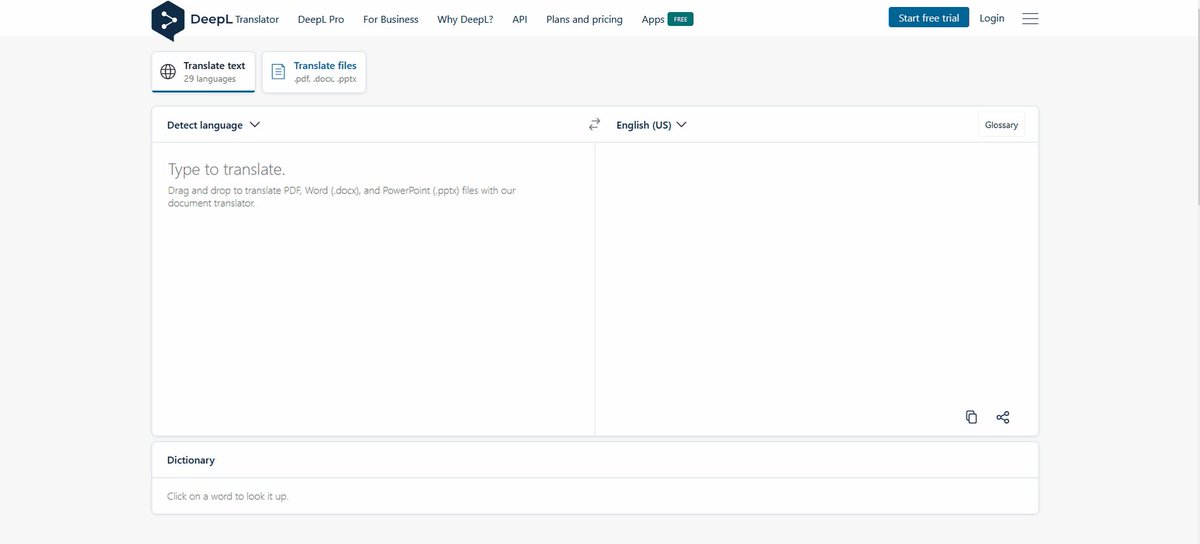Open the Detect language dropdown
This screenshot has height=544, width=1200.
213,125
